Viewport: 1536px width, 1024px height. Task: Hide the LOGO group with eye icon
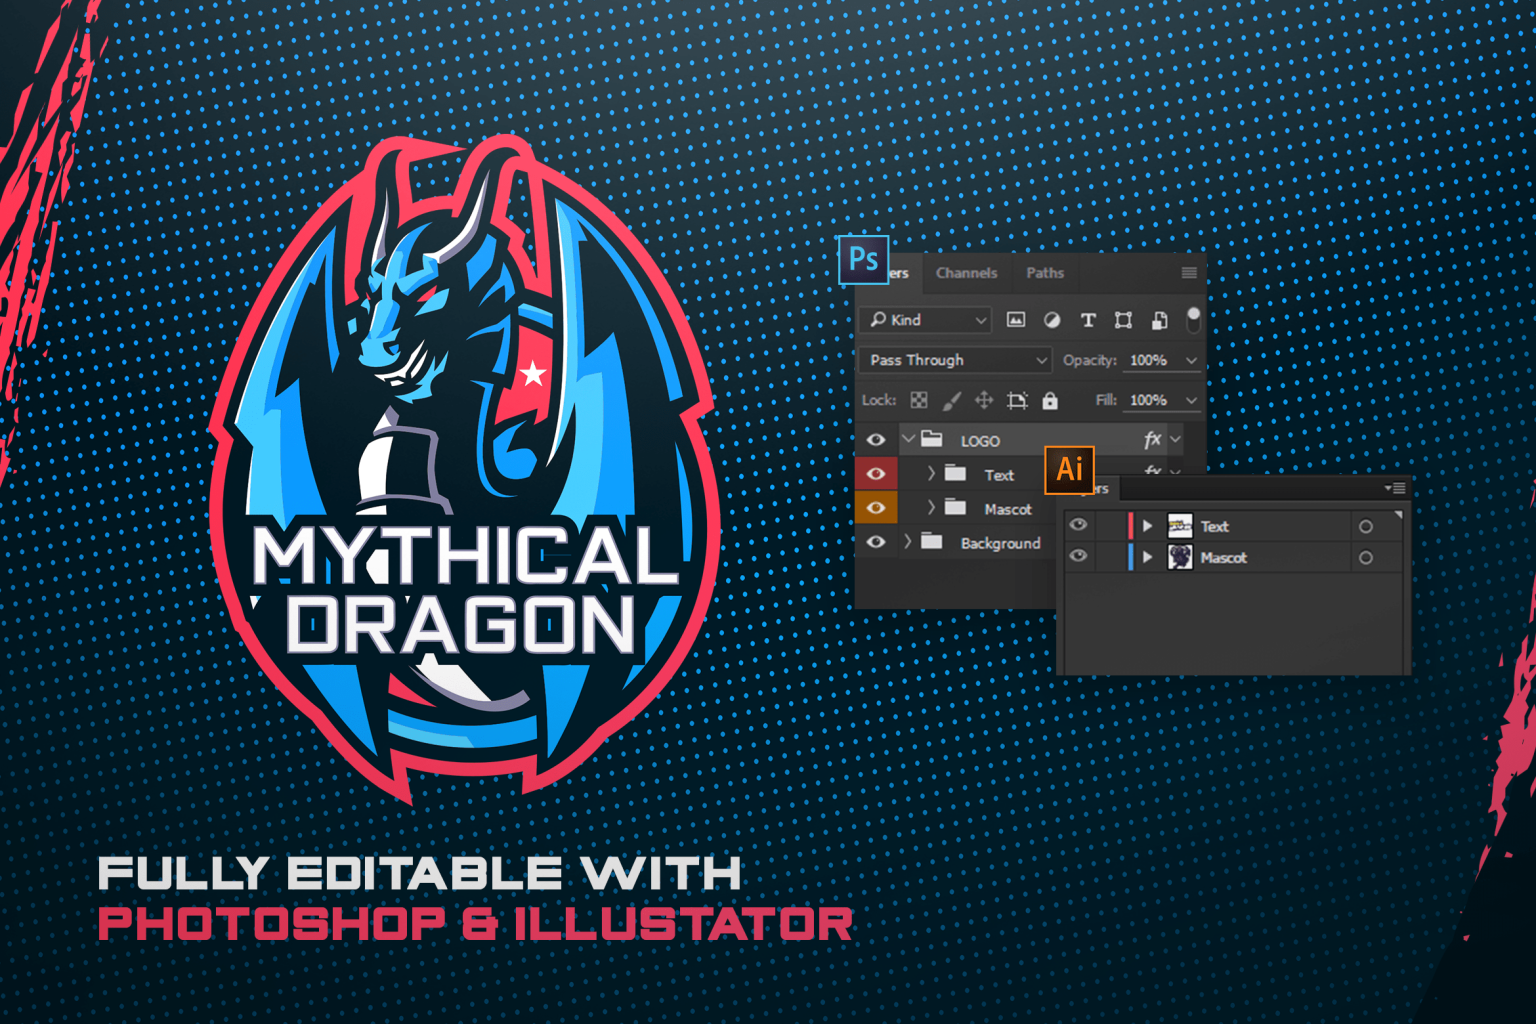pos(876,440)
